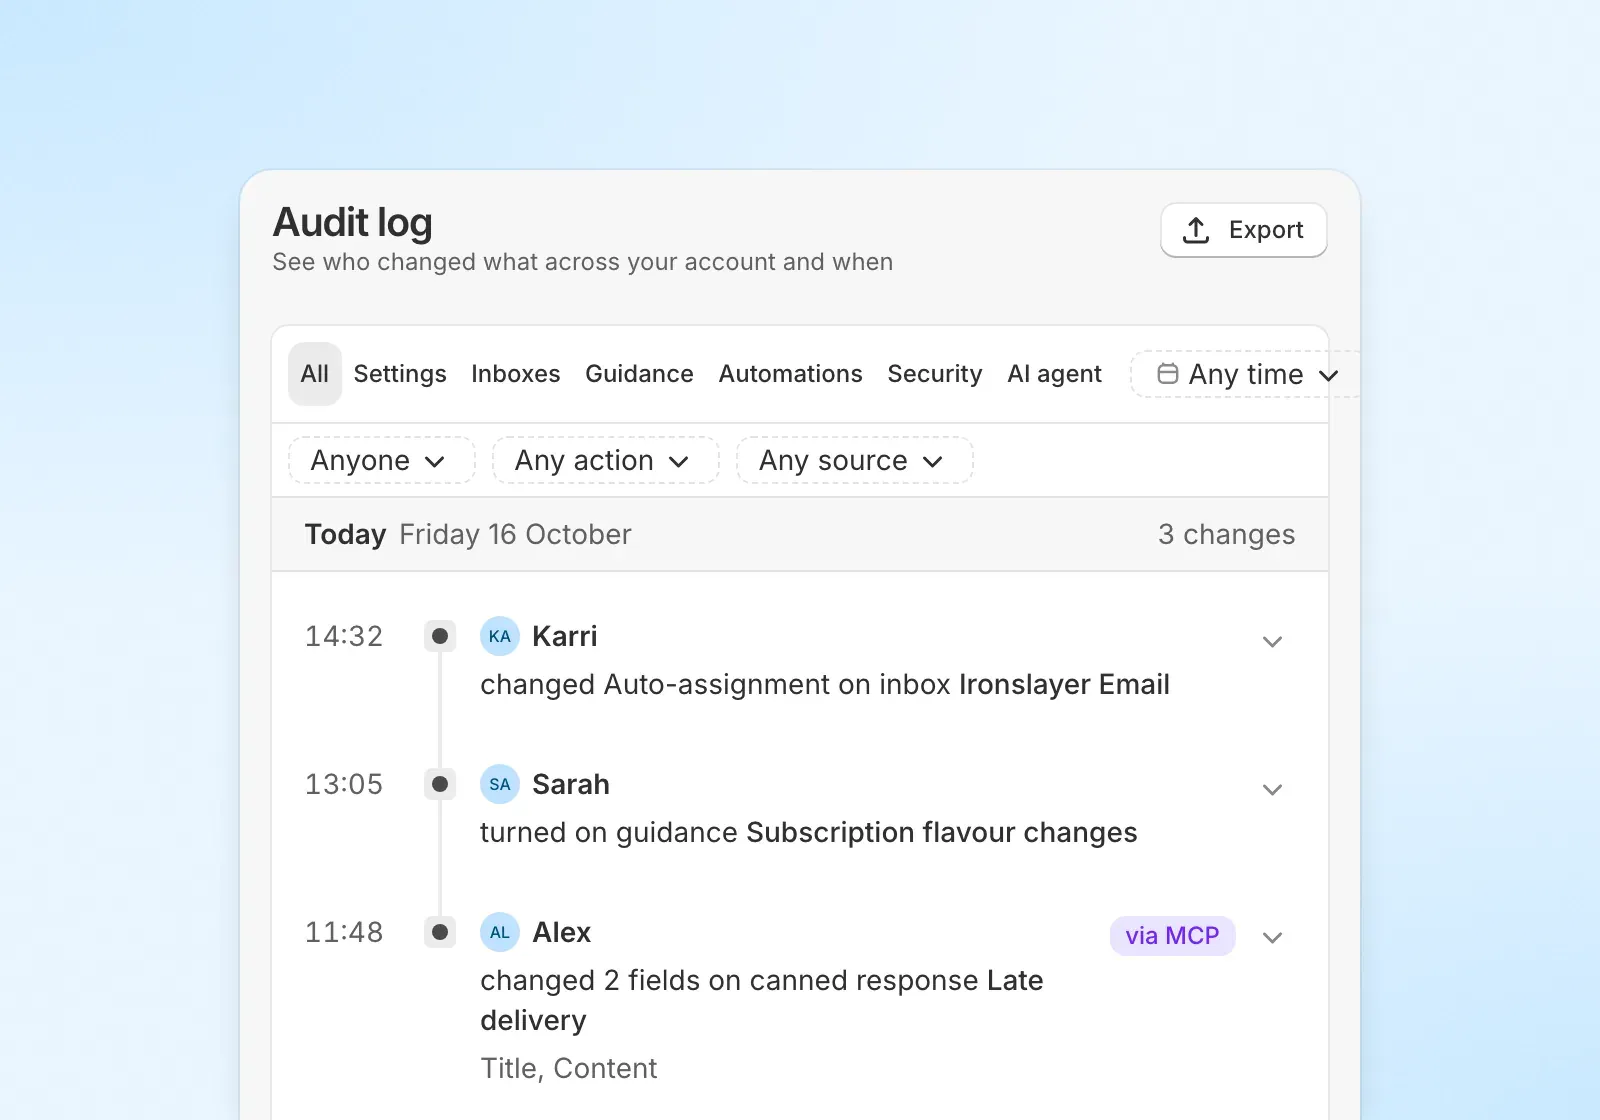Open the Any time date filter
This screenshot has width=1600, height=1120.
coord(1246,374)
